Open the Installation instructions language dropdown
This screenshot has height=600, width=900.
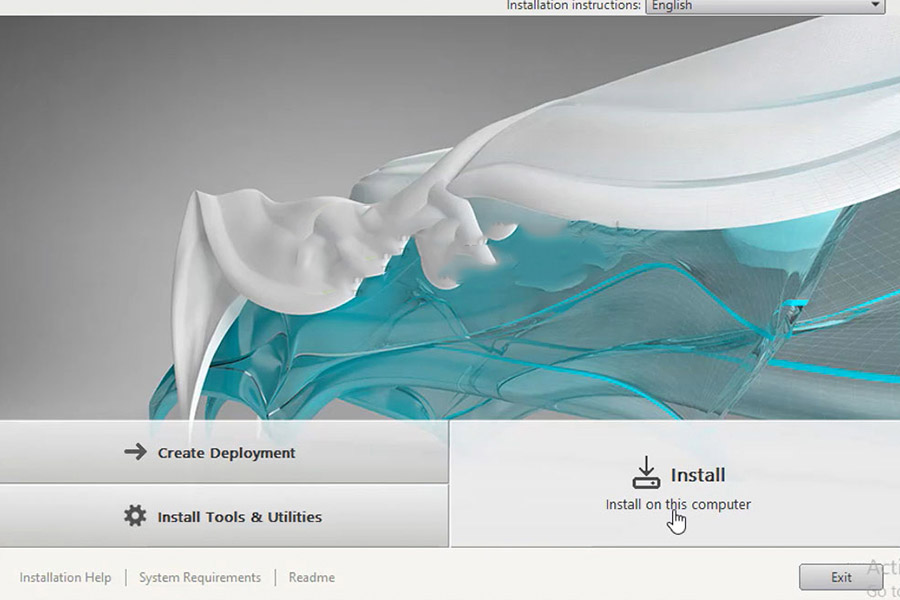pos(765,6)
